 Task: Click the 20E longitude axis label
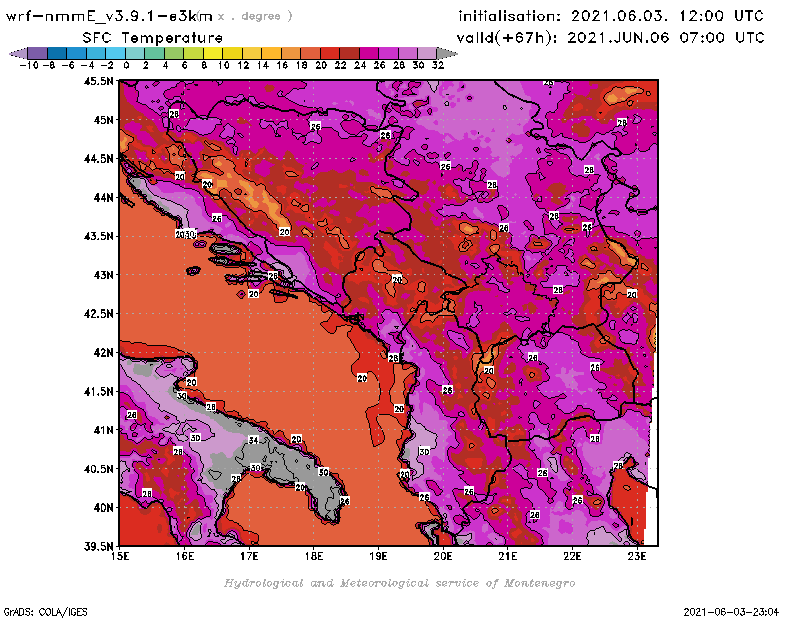[443, 556]
